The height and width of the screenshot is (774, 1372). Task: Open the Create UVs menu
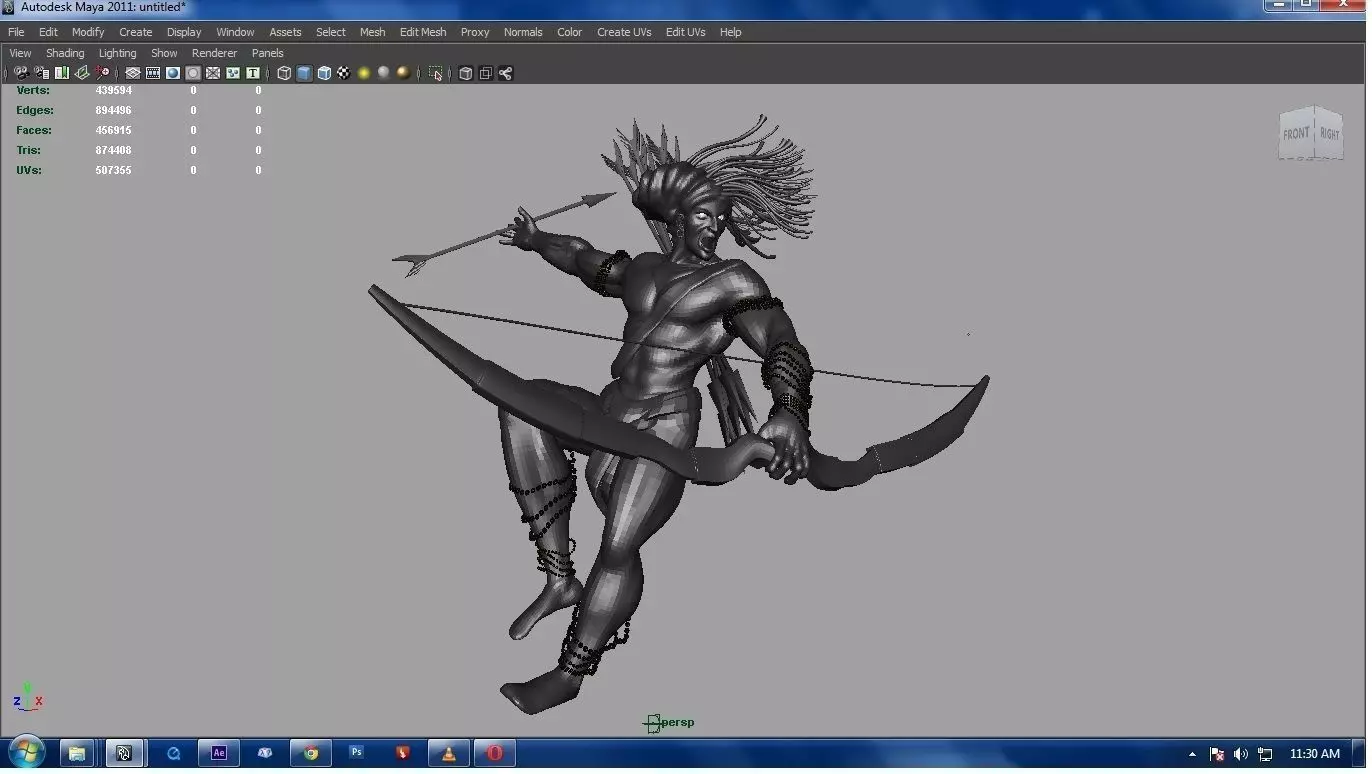(x=624, y=32)
